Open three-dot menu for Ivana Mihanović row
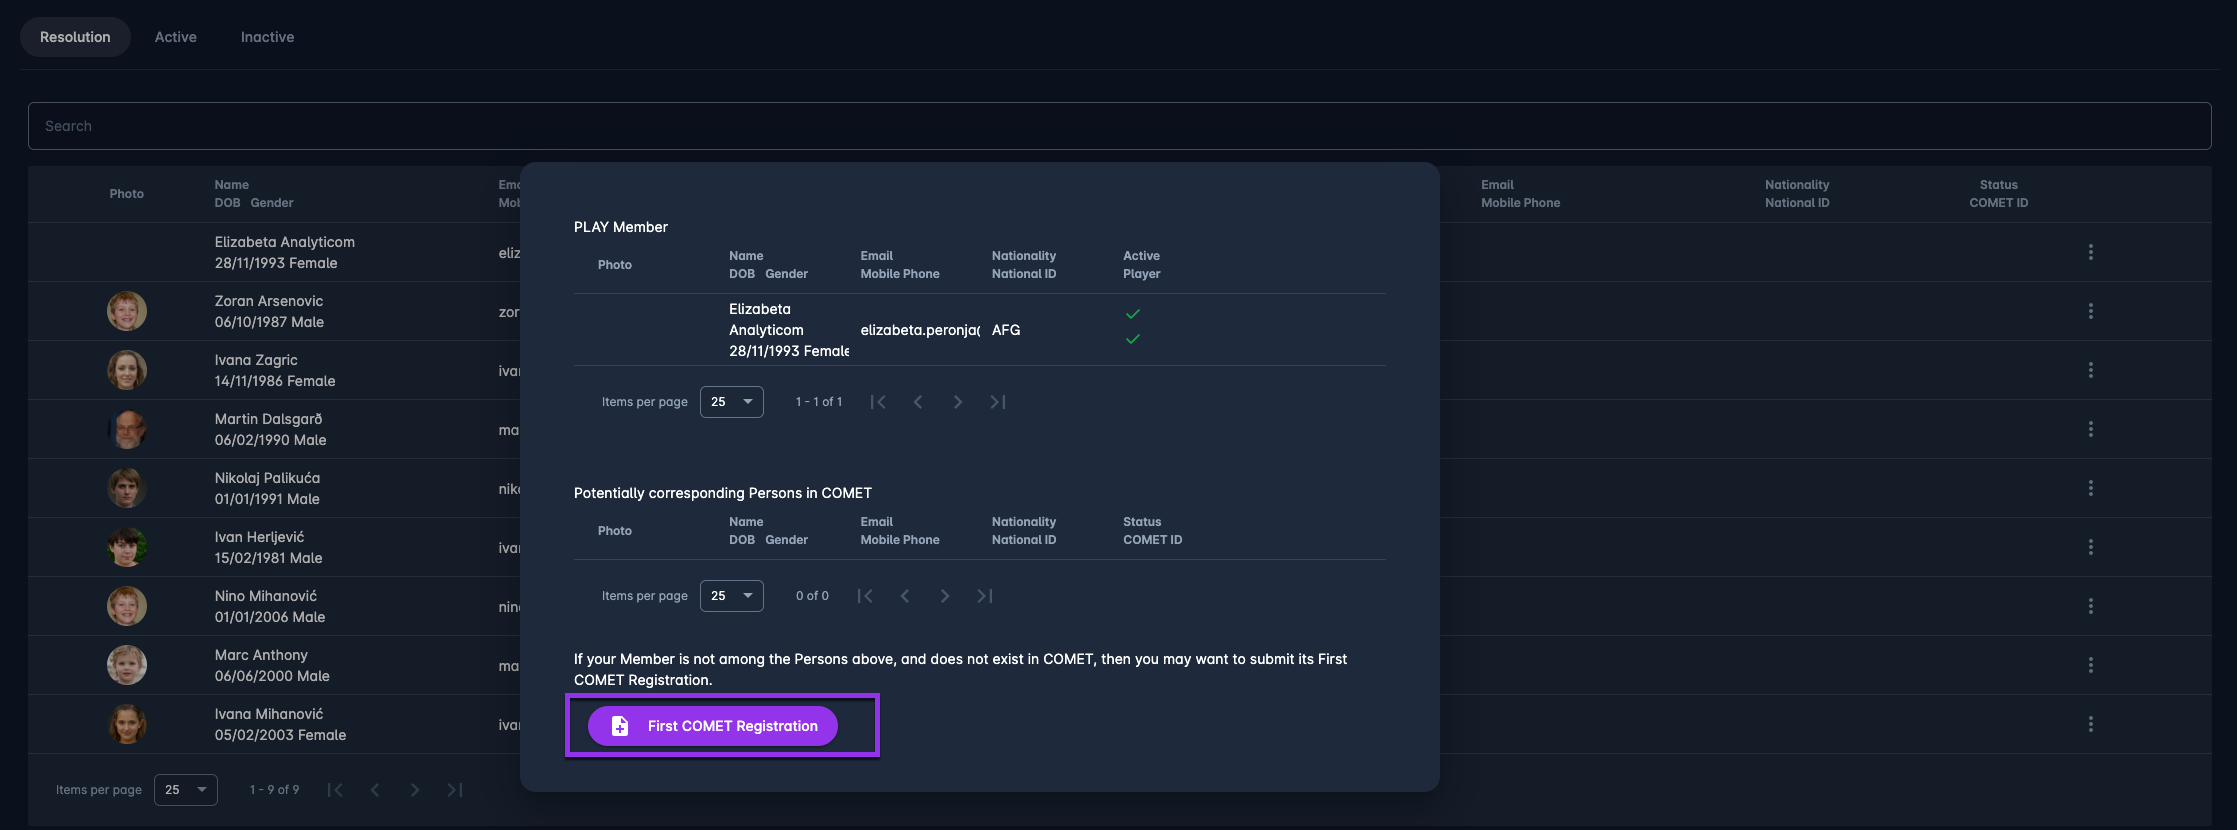This screenshot has width=2237, height=830. (2090, 724)
